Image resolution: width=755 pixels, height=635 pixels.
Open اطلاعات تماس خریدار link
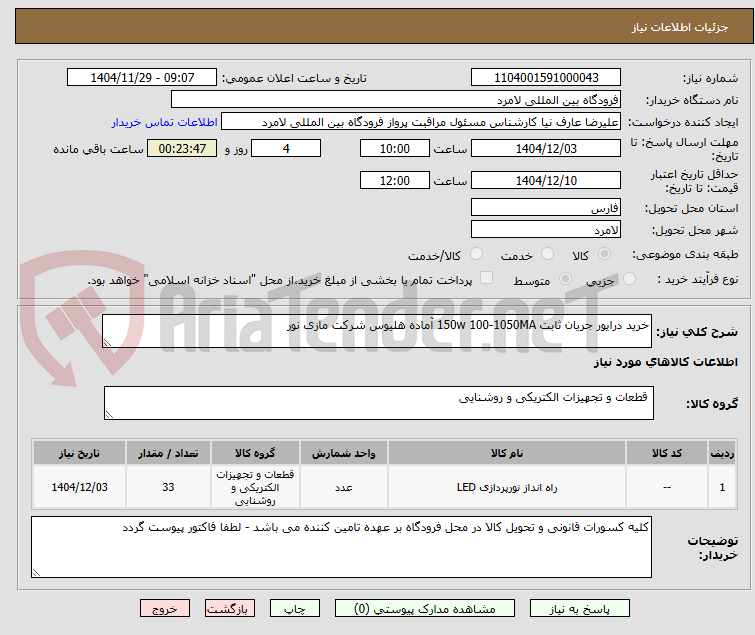click(165, 122)
